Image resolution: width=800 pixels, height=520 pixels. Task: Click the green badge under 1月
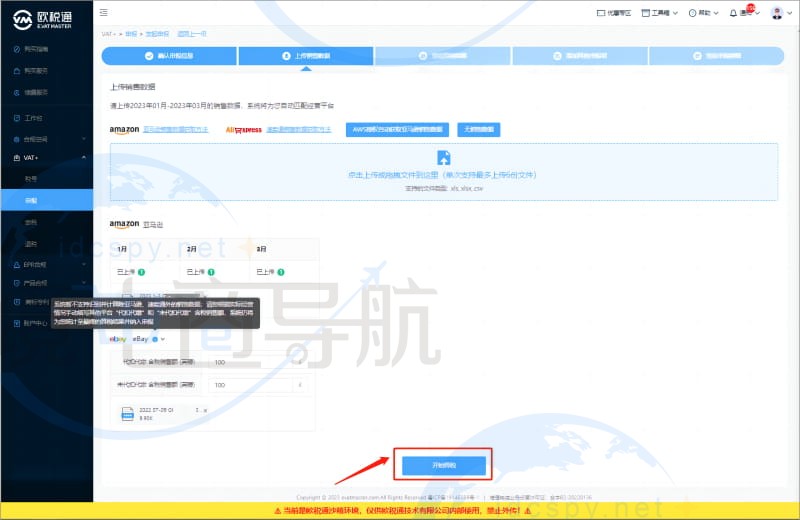[x=141, y=272]
